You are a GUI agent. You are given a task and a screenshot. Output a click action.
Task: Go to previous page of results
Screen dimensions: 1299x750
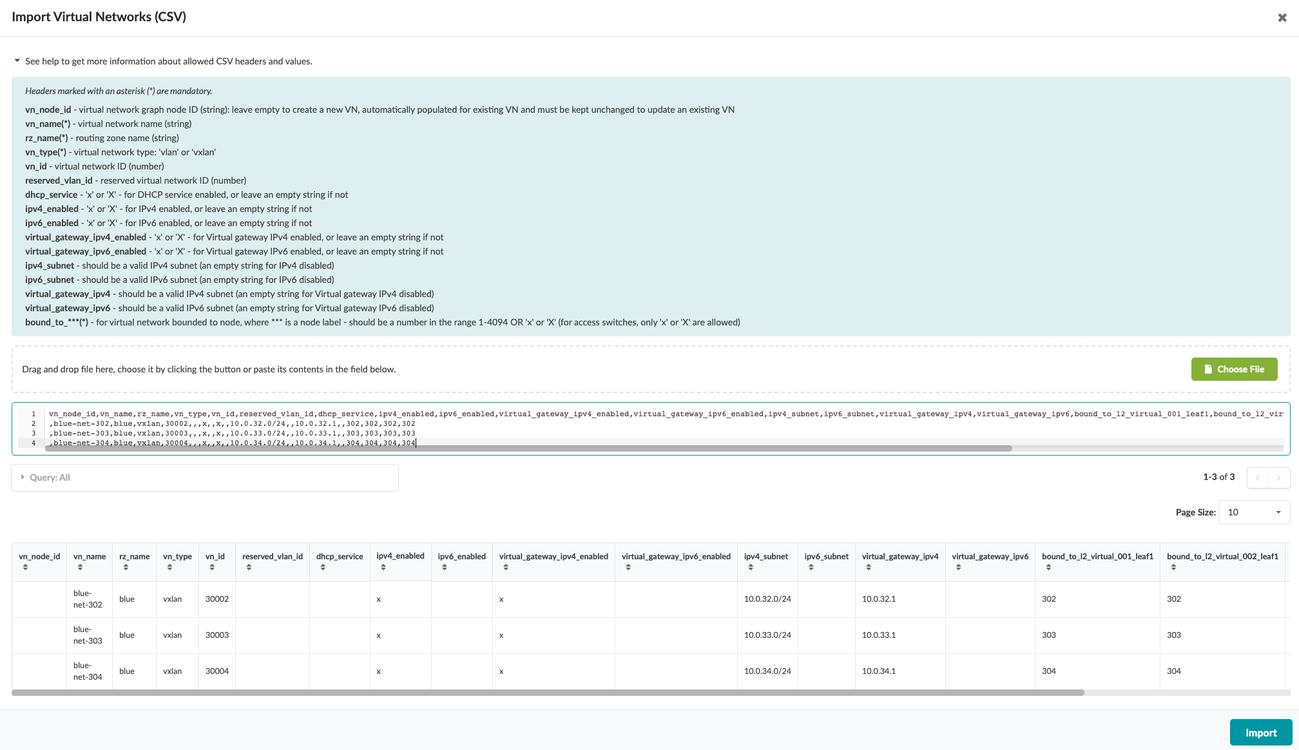click(1257, 478)
